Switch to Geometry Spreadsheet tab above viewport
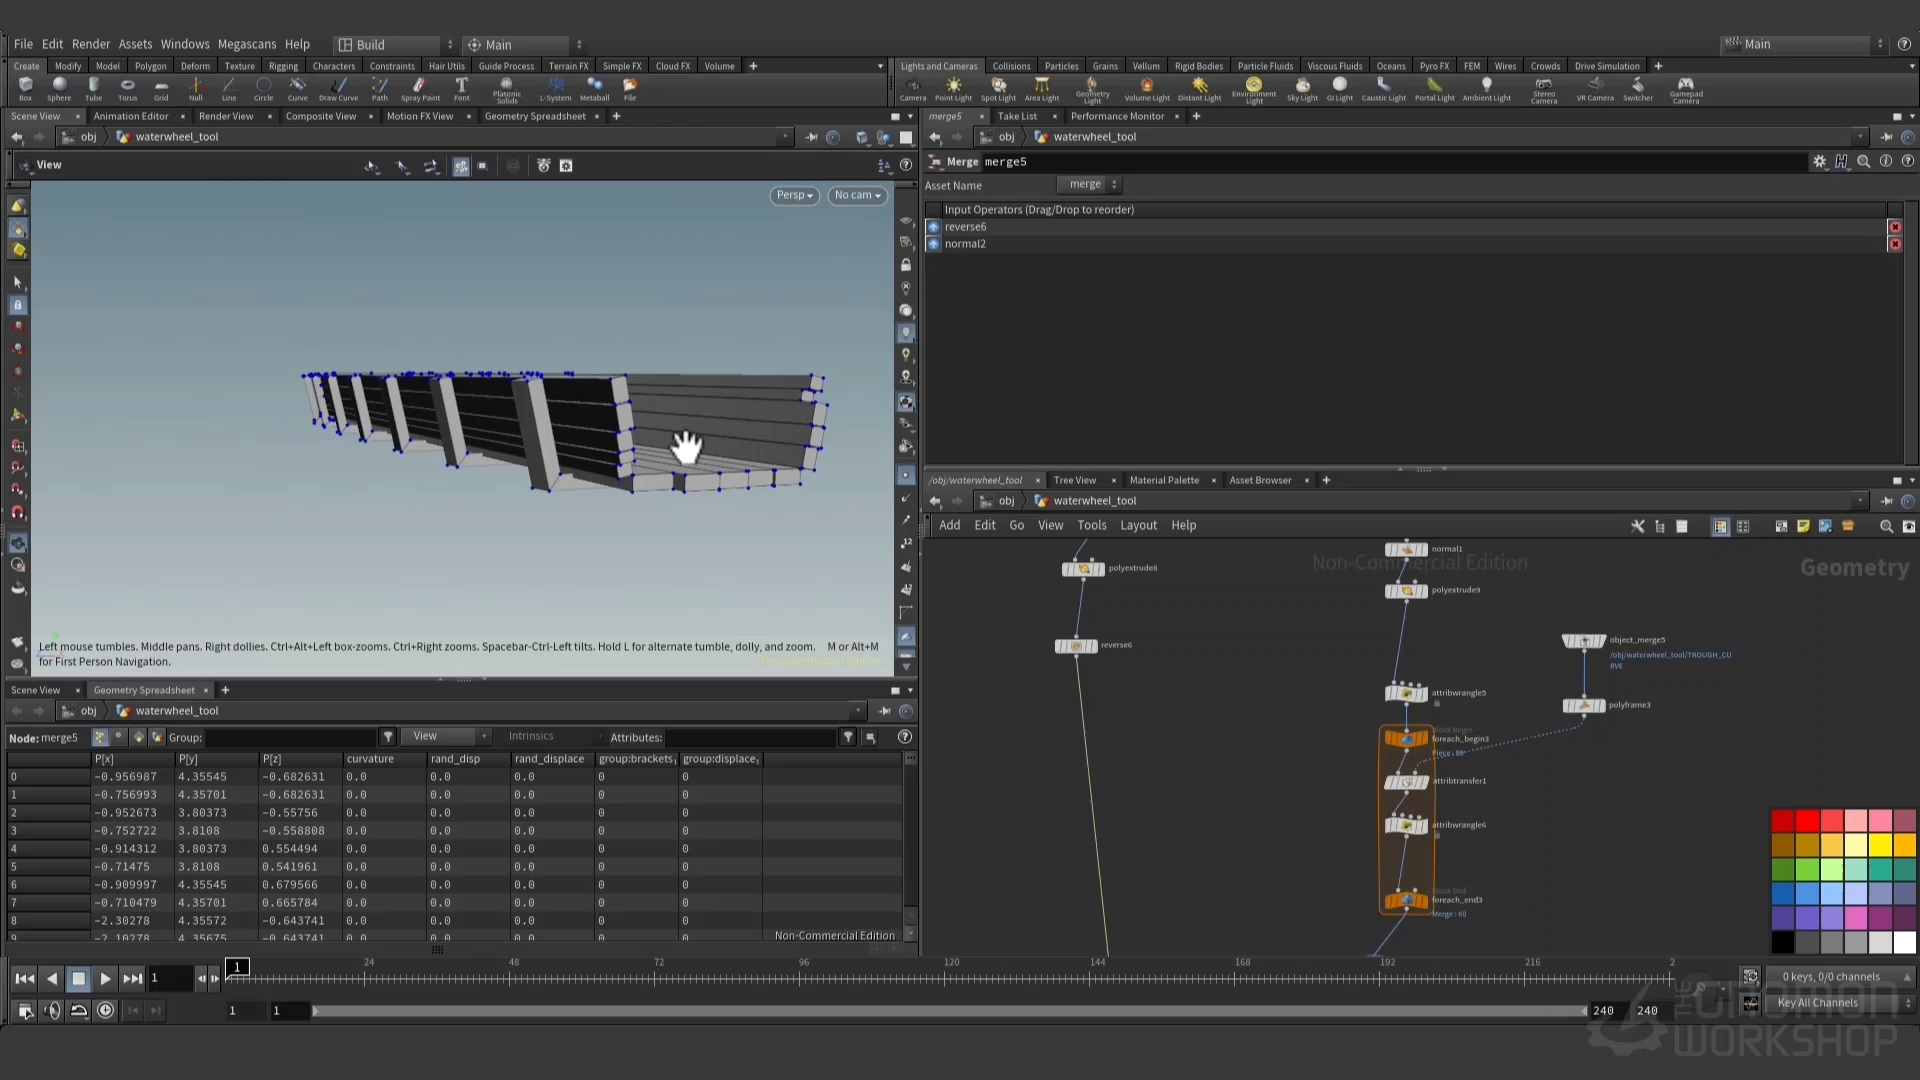The image size is (1920, 1080). (x=535, y=116)
